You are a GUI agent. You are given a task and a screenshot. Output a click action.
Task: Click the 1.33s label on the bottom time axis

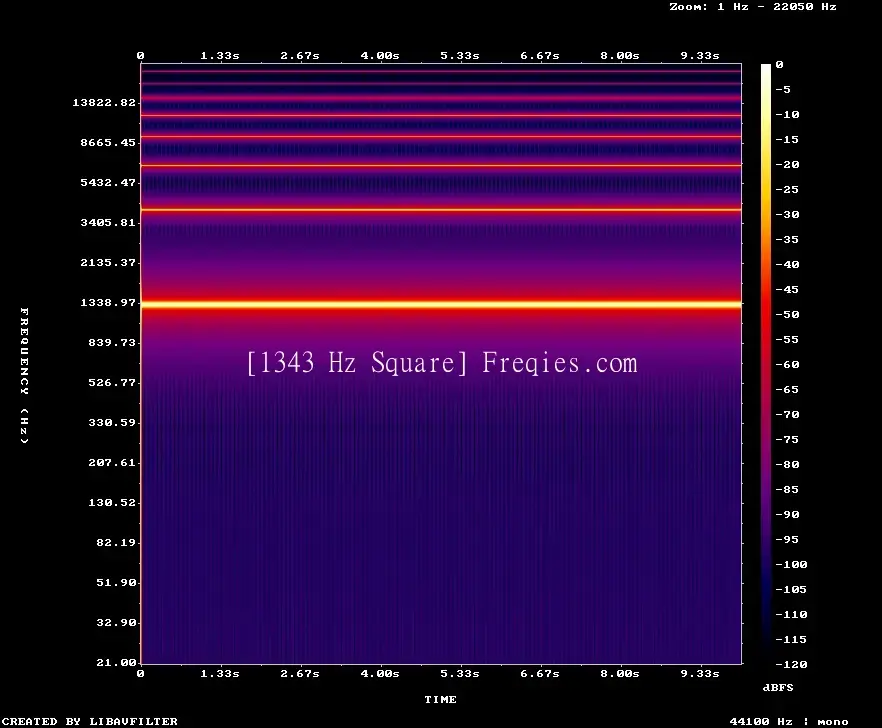coord(220,673)
